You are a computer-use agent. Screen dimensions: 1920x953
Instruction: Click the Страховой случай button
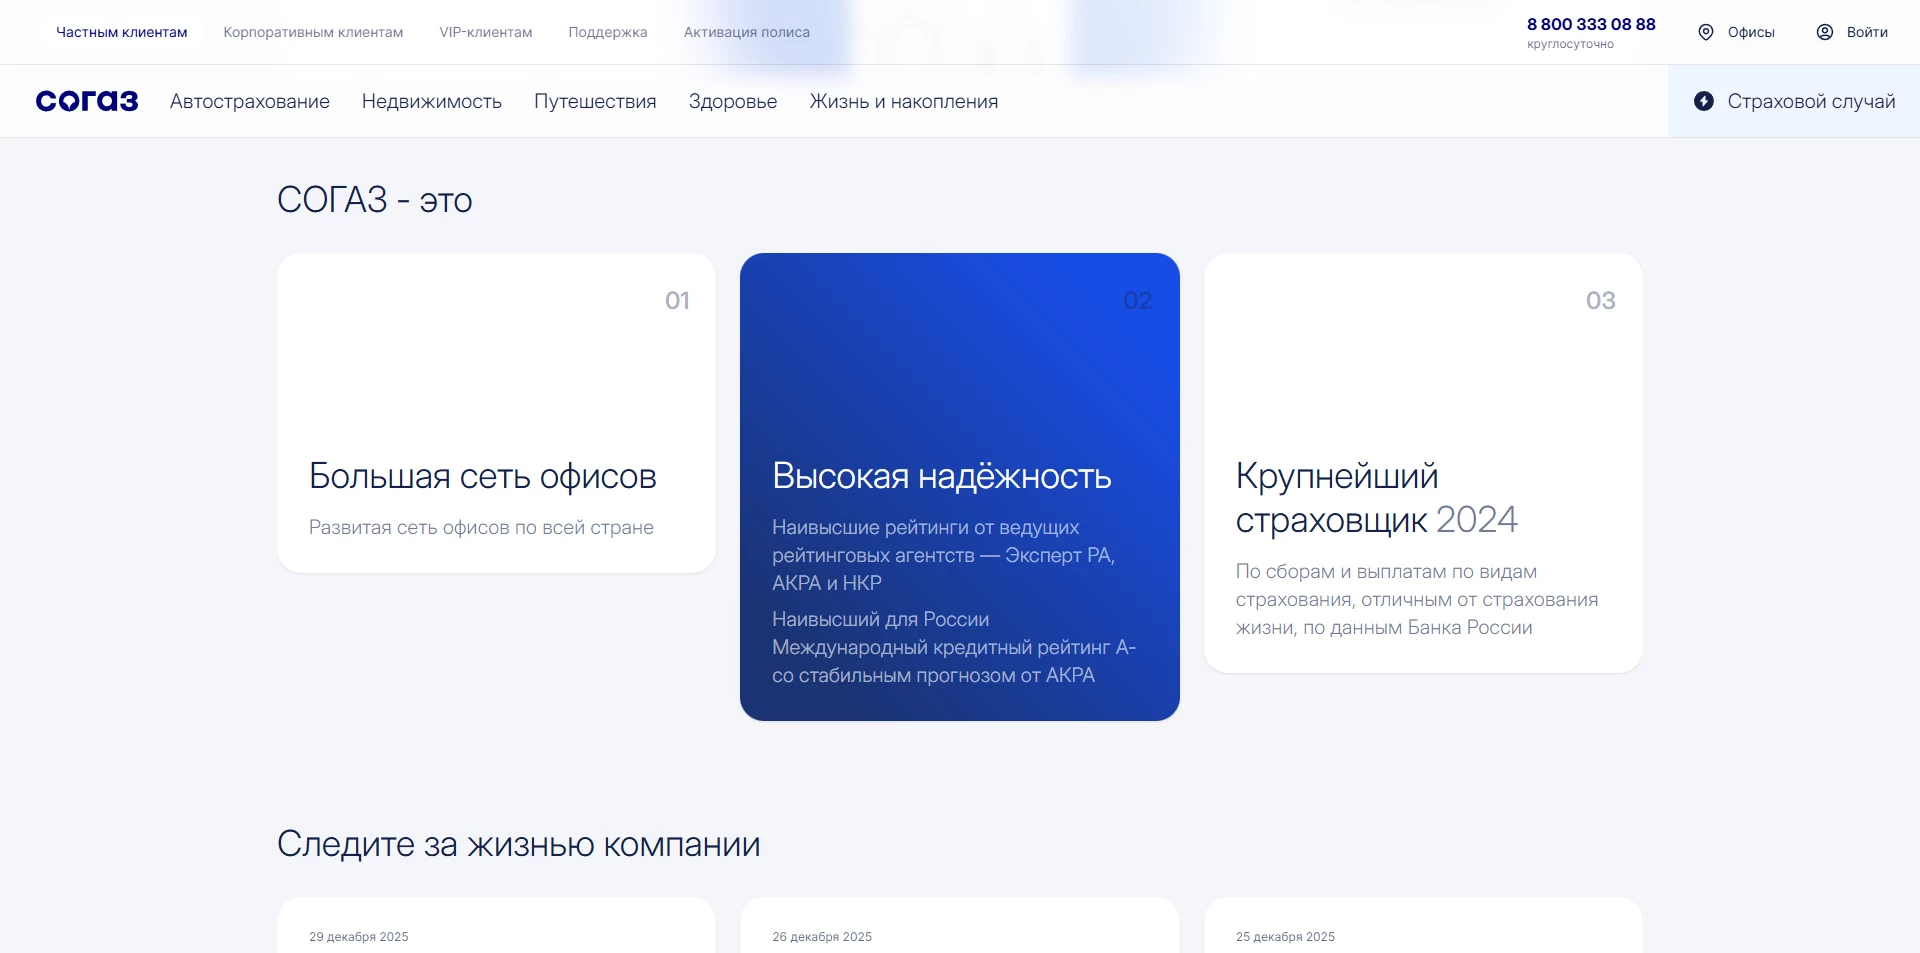[x=1812, y=101]
